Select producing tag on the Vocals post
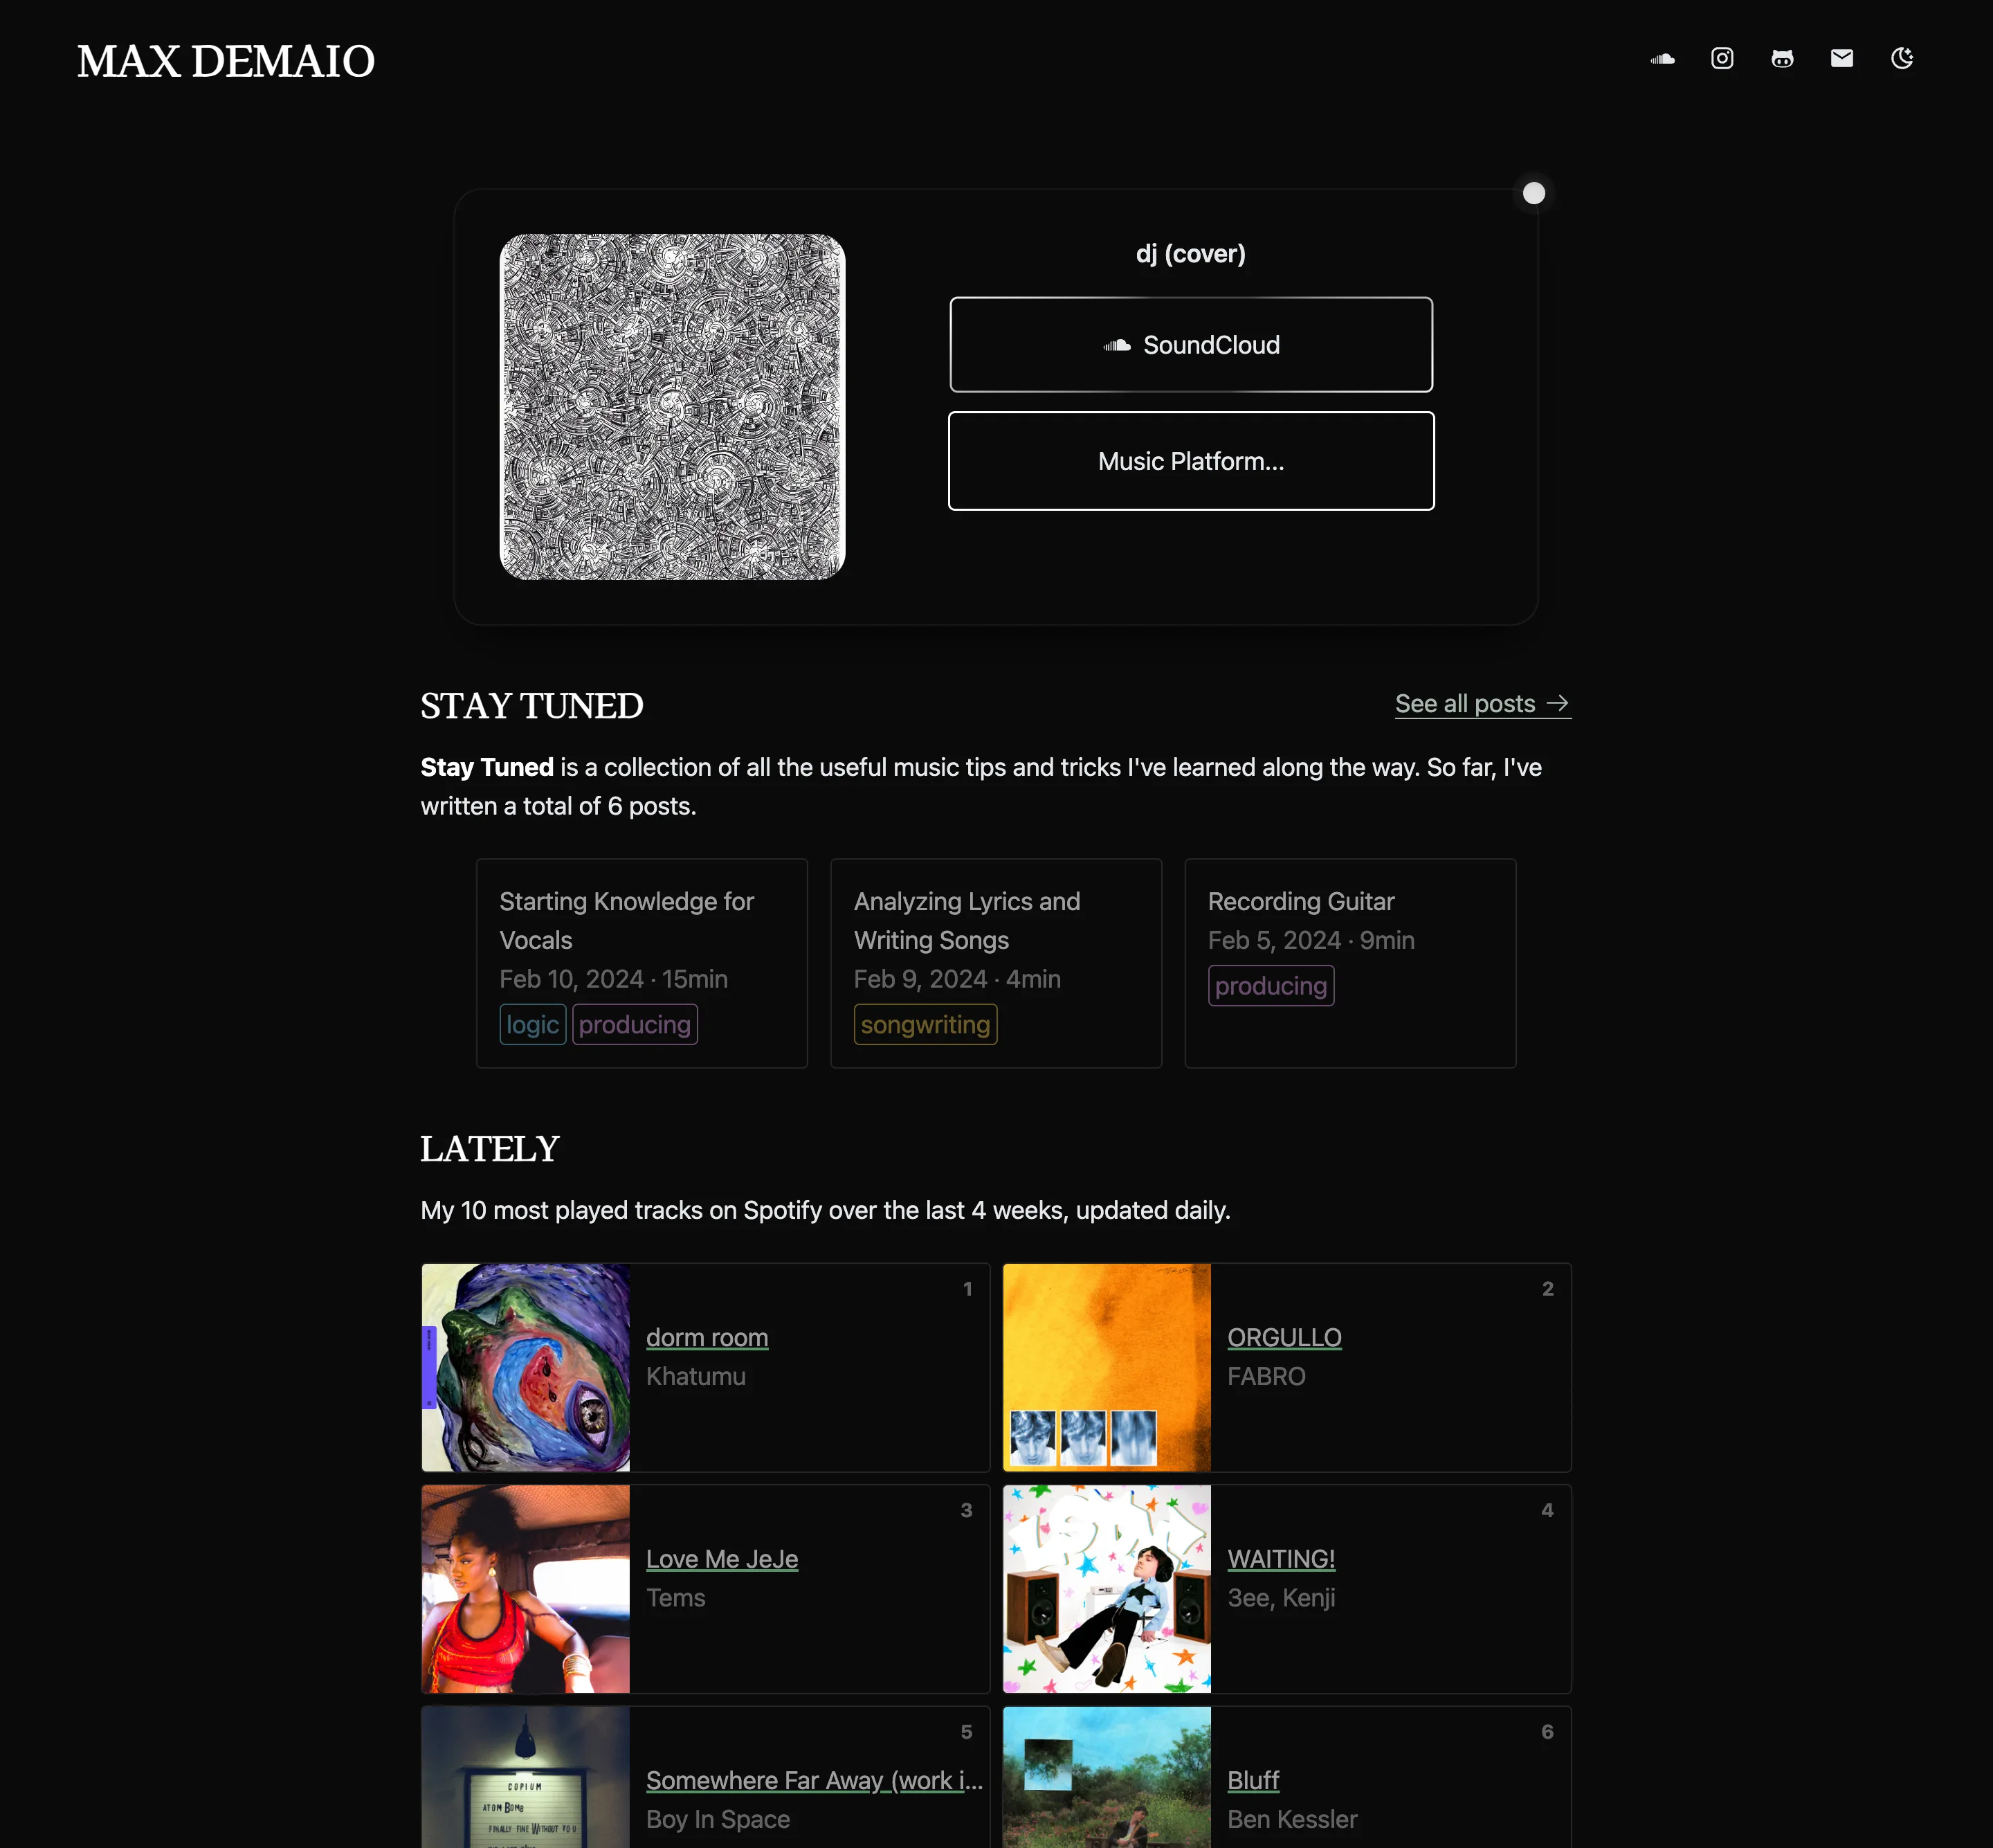The height and width of the screenshot is (1848, 1993). pos(635,1024)
